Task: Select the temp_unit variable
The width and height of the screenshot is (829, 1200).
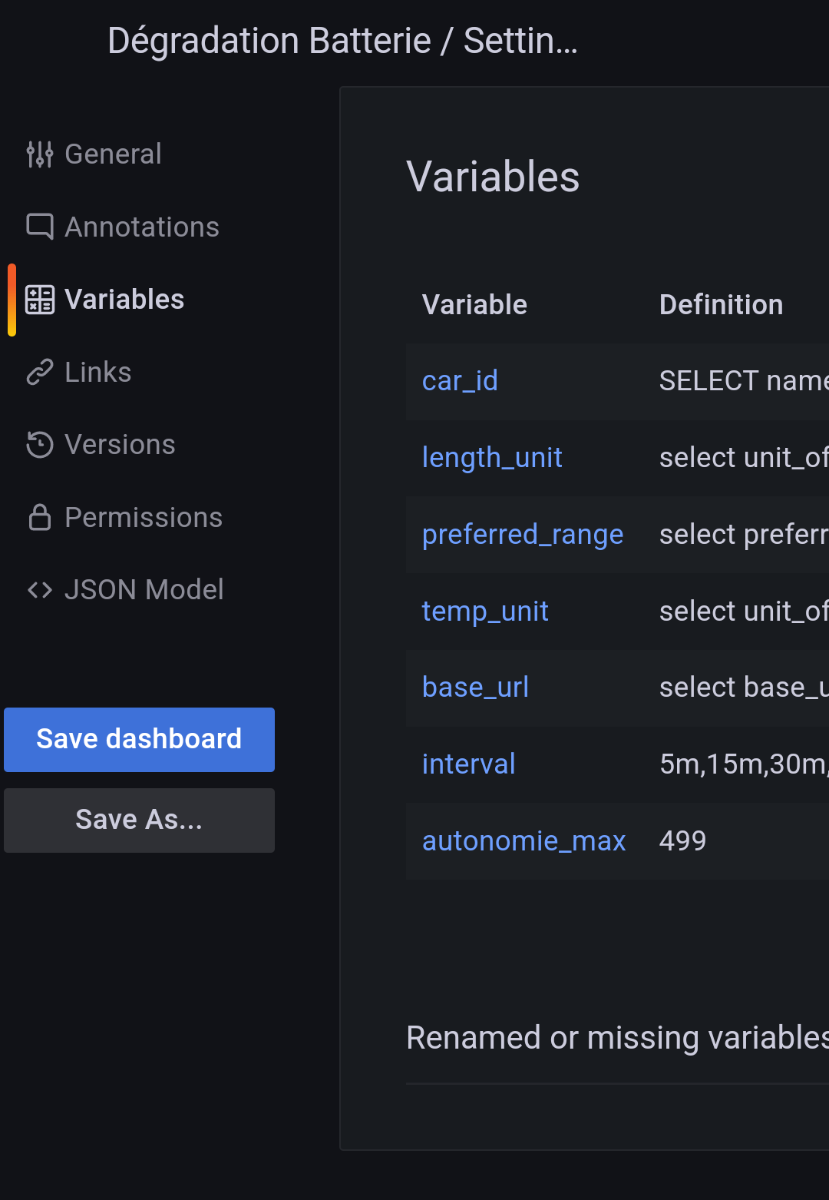Action: [x=485, y=611]
